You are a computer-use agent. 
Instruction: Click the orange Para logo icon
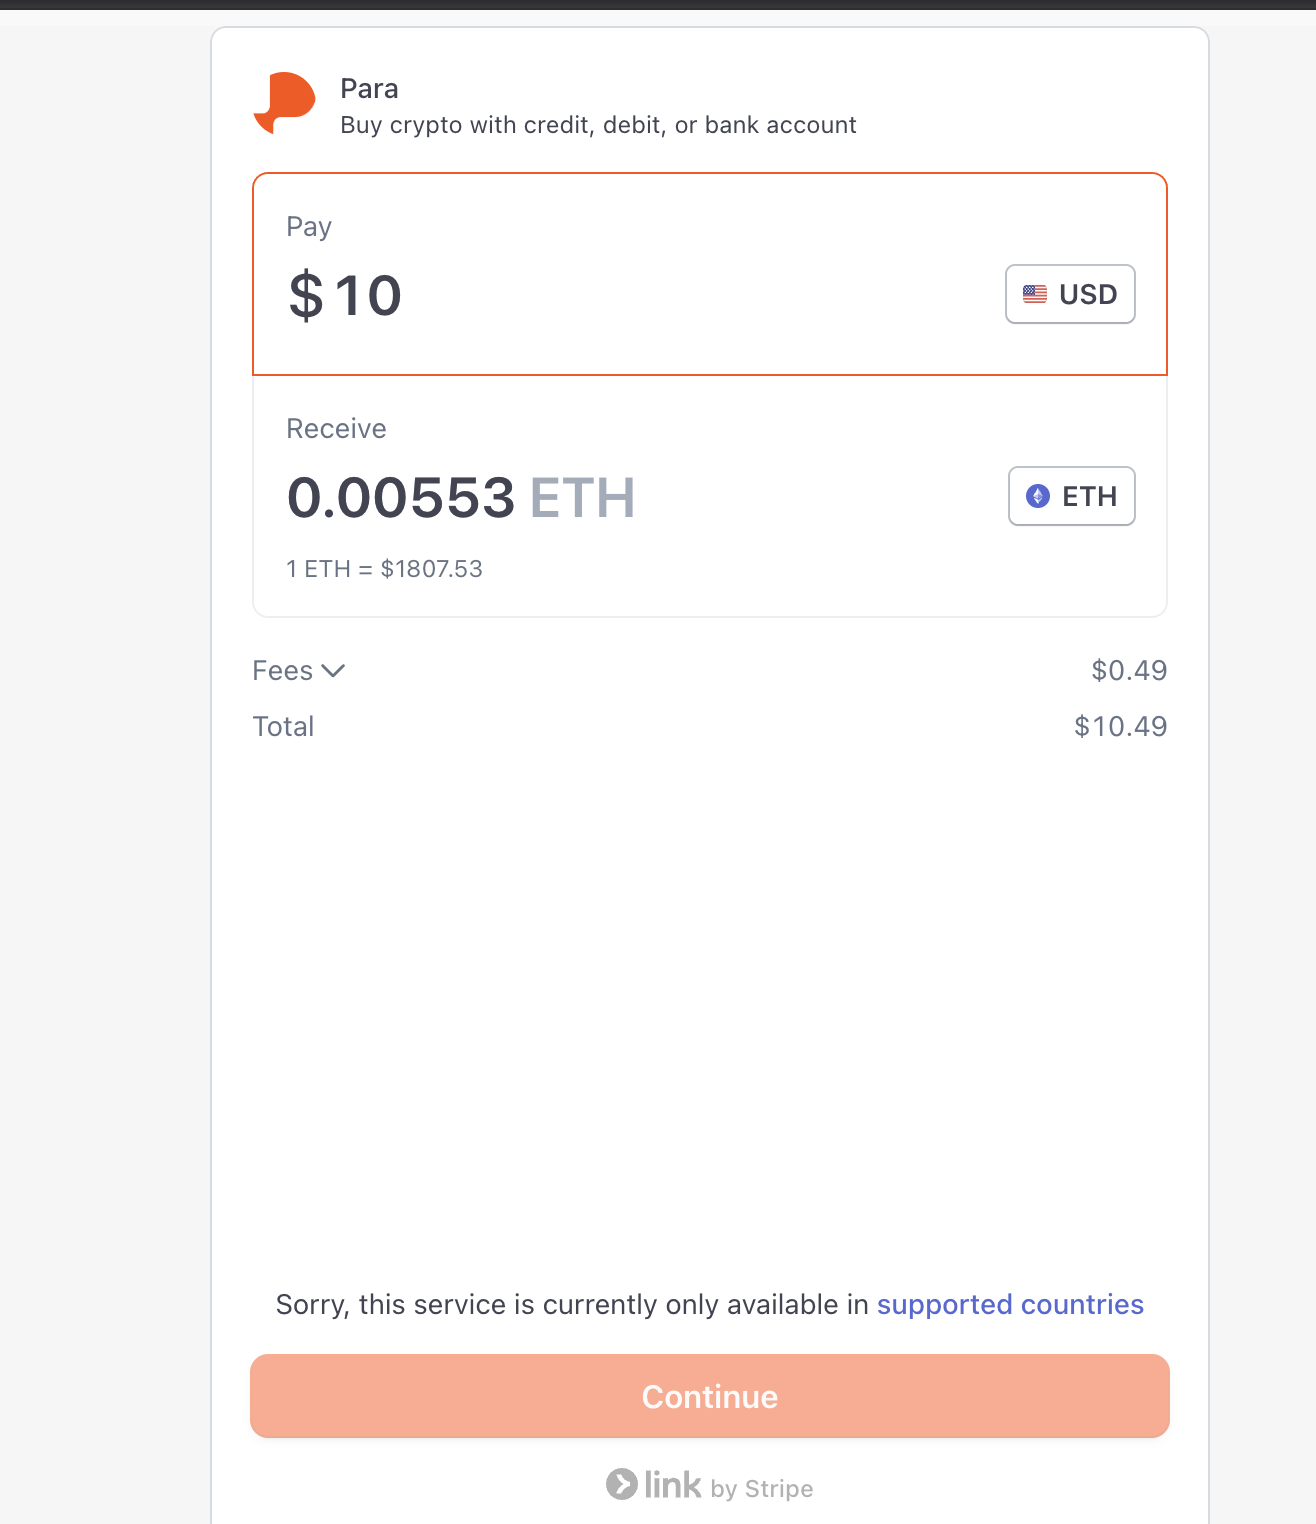click(285, 103)
